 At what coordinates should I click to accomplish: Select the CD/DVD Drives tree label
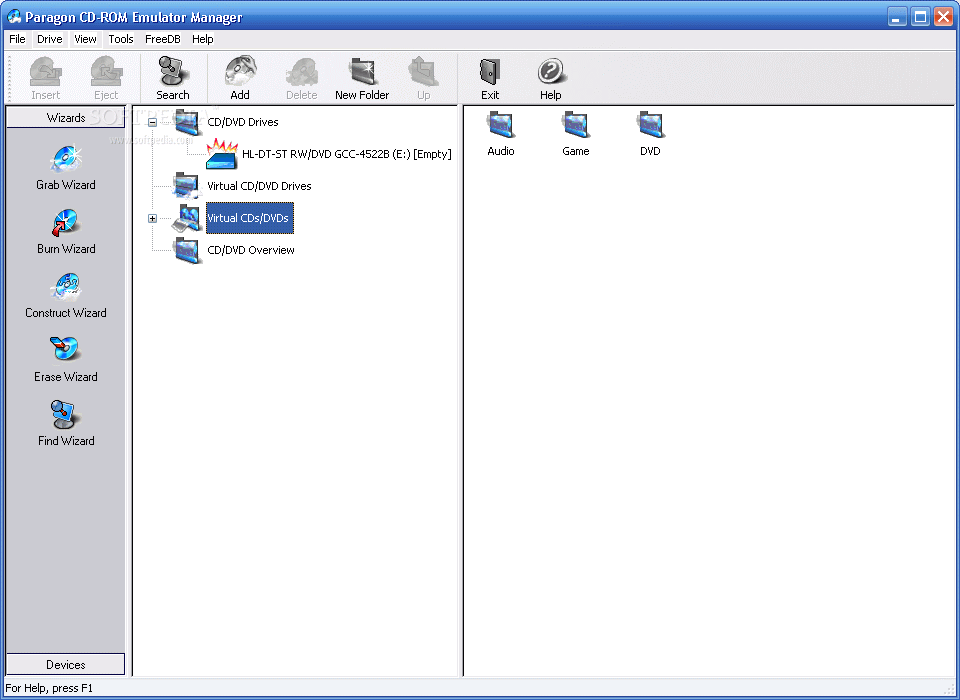[x=242, y=122]
